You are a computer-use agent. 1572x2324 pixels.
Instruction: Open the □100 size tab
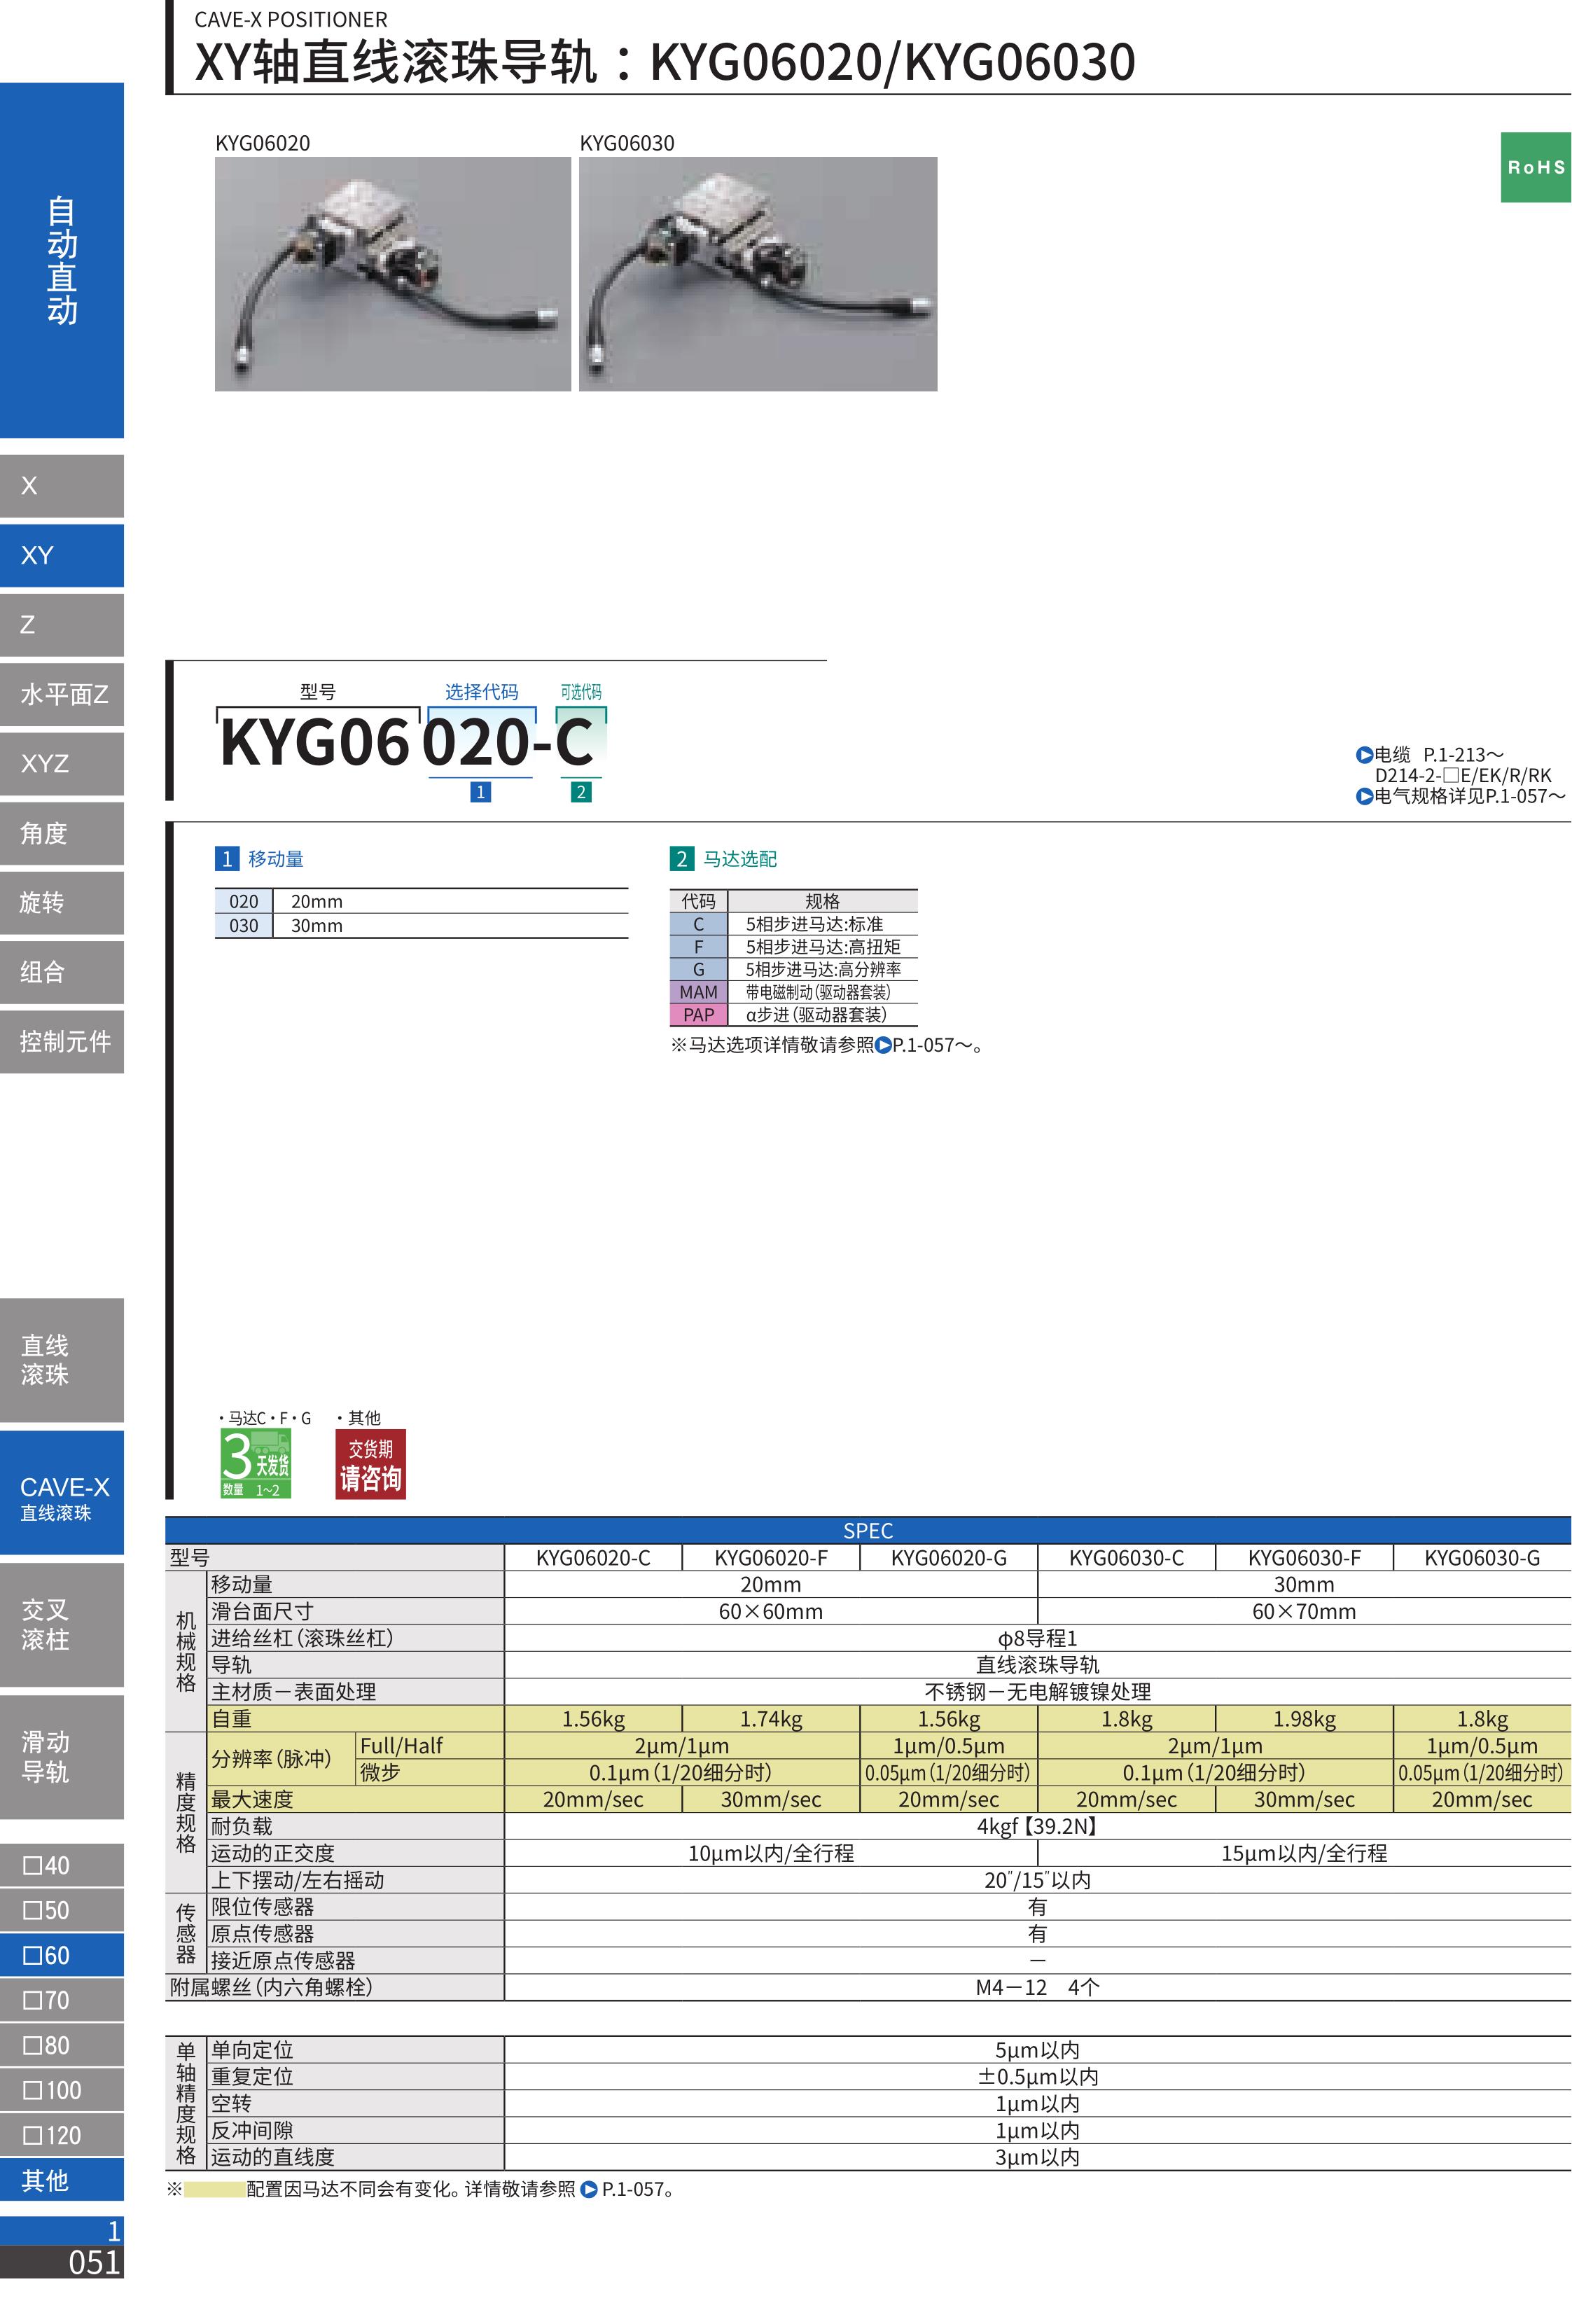(62, 2090)
